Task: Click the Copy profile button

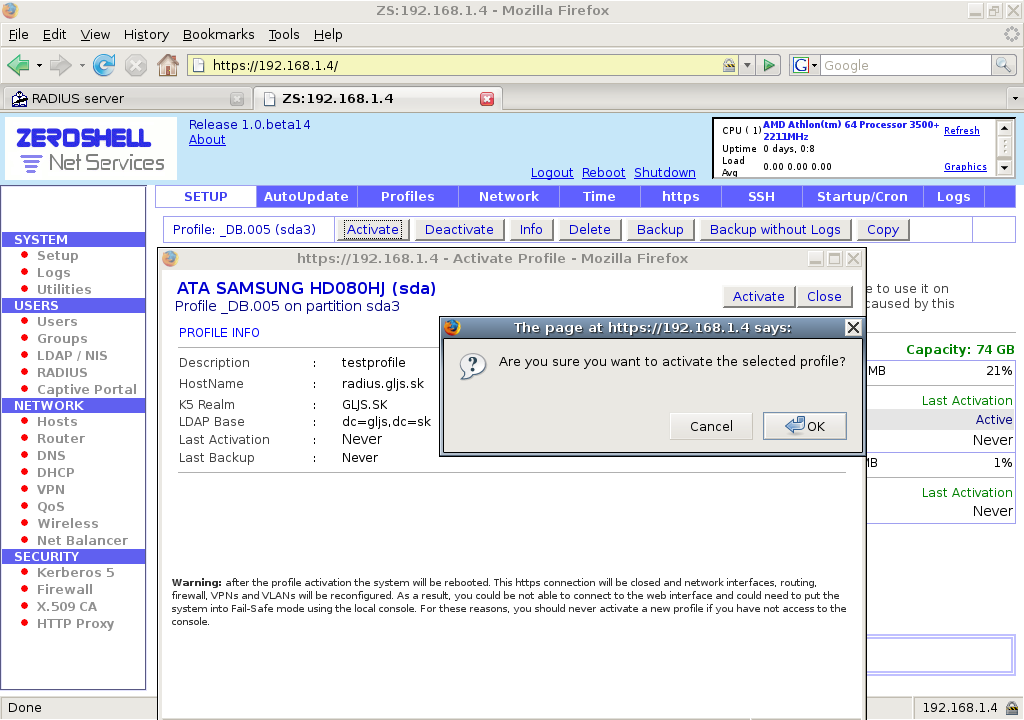Action: 883,229
